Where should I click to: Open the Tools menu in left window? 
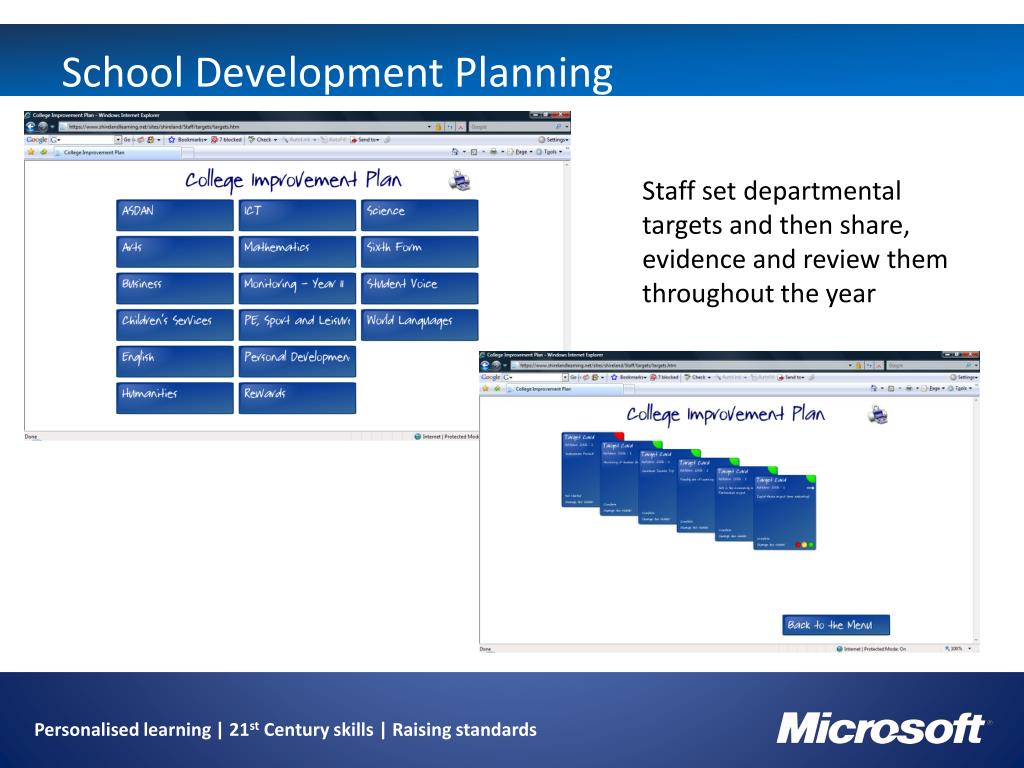(549, 152)
